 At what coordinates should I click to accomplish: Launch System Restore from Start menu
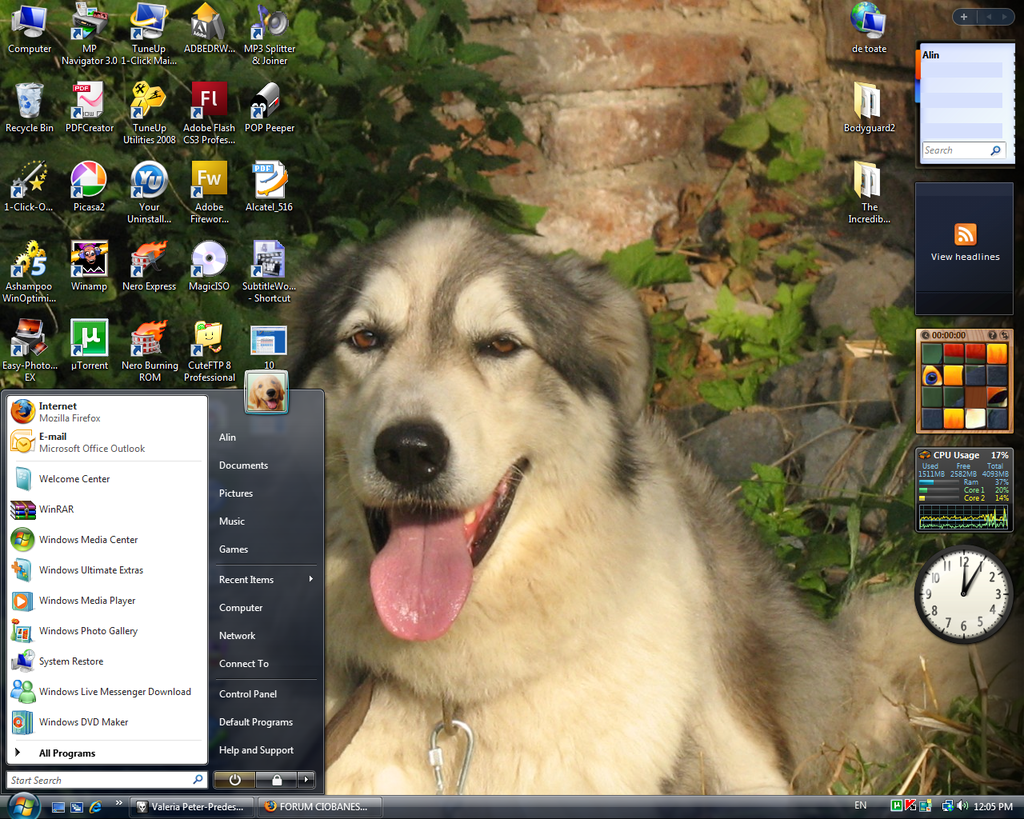pyautogui.click(x=107, y=662)
